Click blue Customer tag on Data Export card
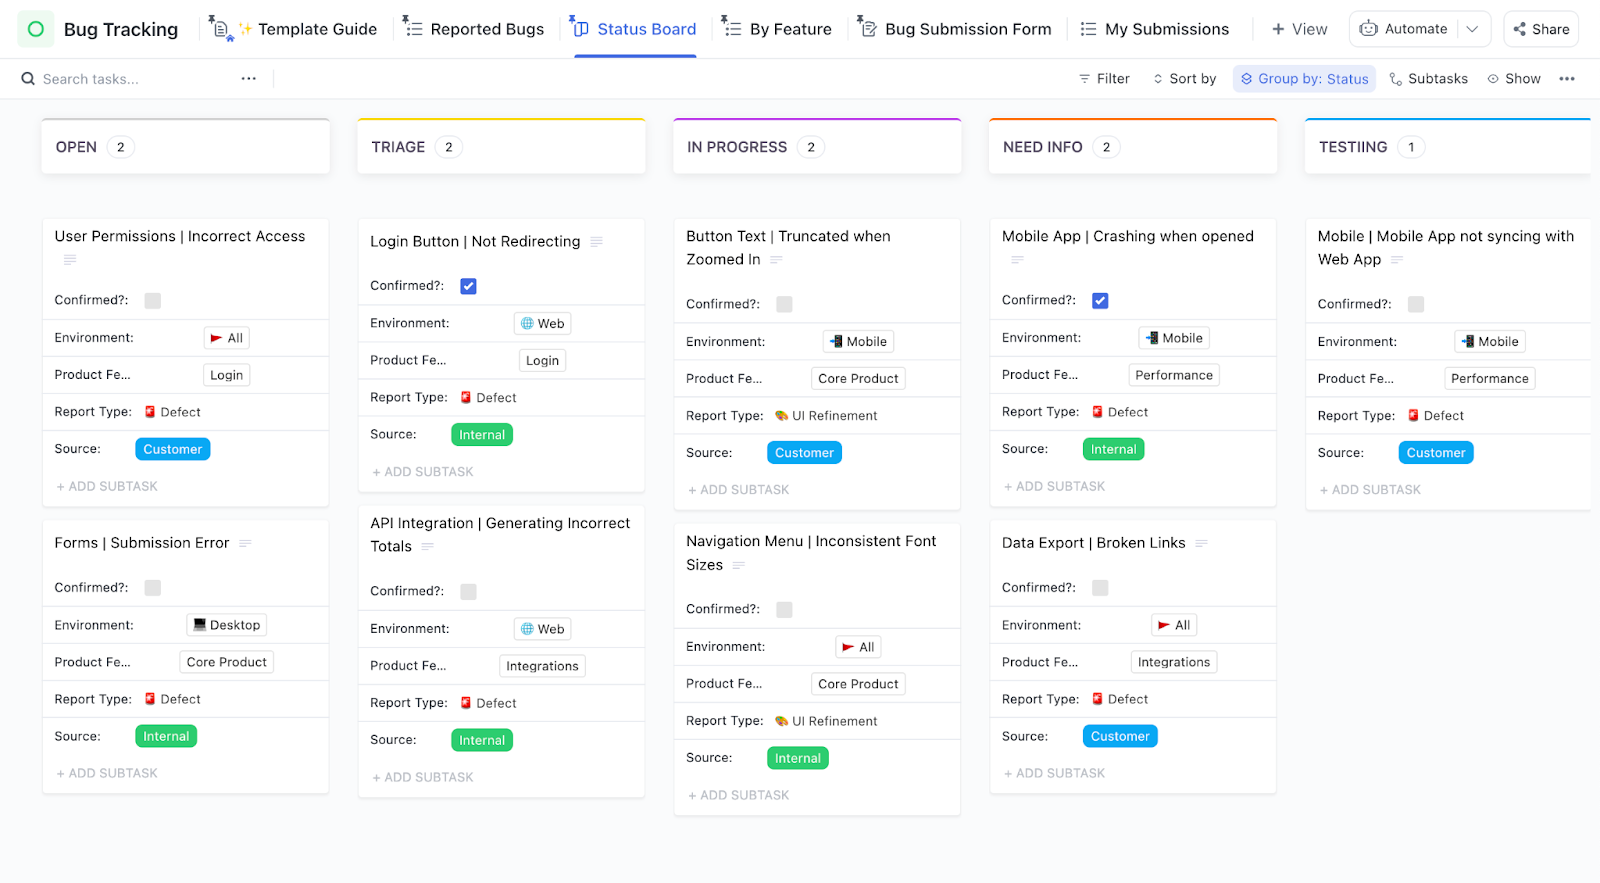This screenshot has width=1600, height=883. (x=1120, y=737)
